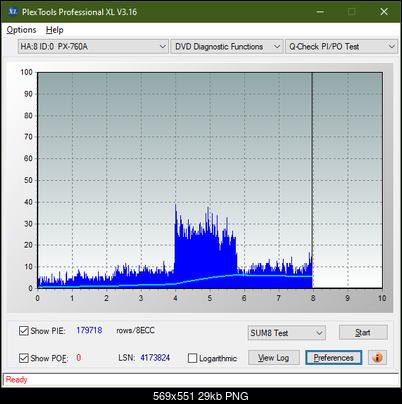Open the DVD Diagnostic Functions dropdown
Screen dimensions: 402x404
point(227,47)
